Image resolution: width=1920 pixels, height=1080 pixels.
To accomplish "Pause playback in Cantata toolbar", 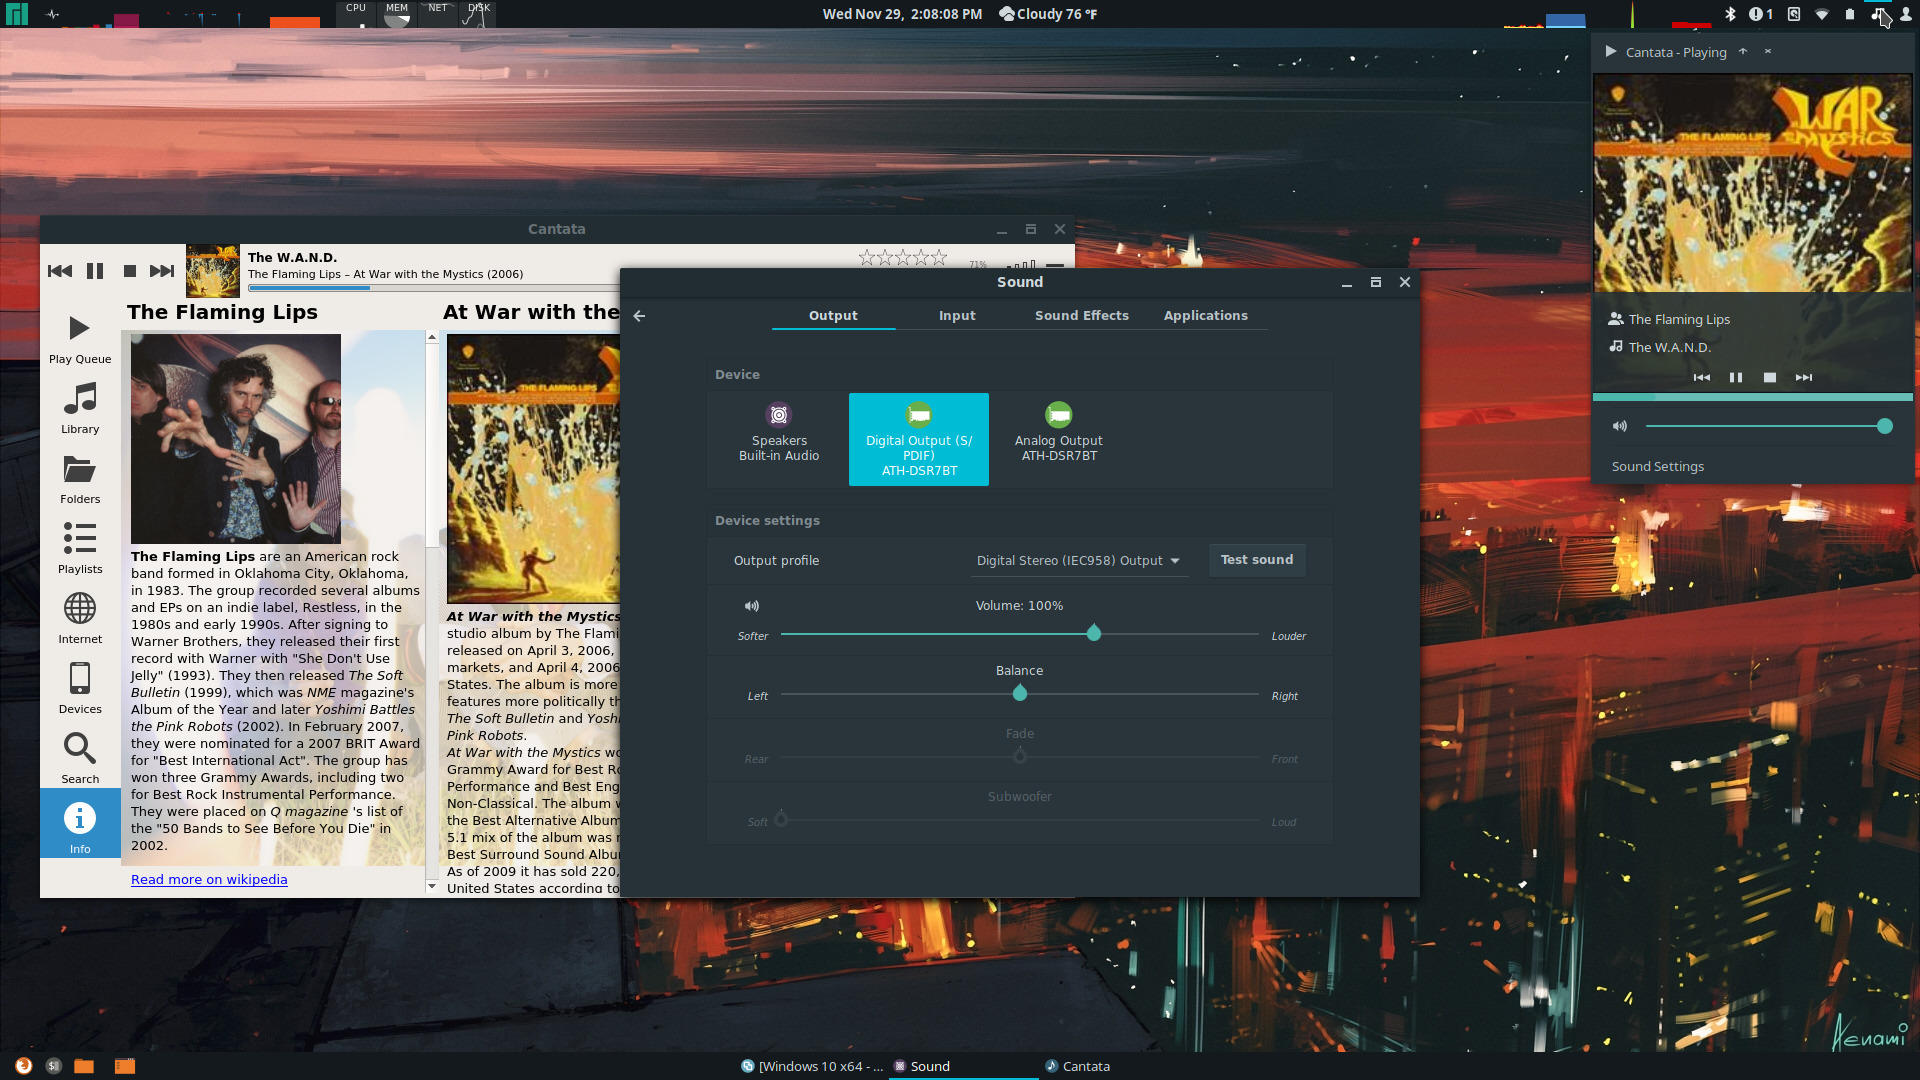I will 95,271.
